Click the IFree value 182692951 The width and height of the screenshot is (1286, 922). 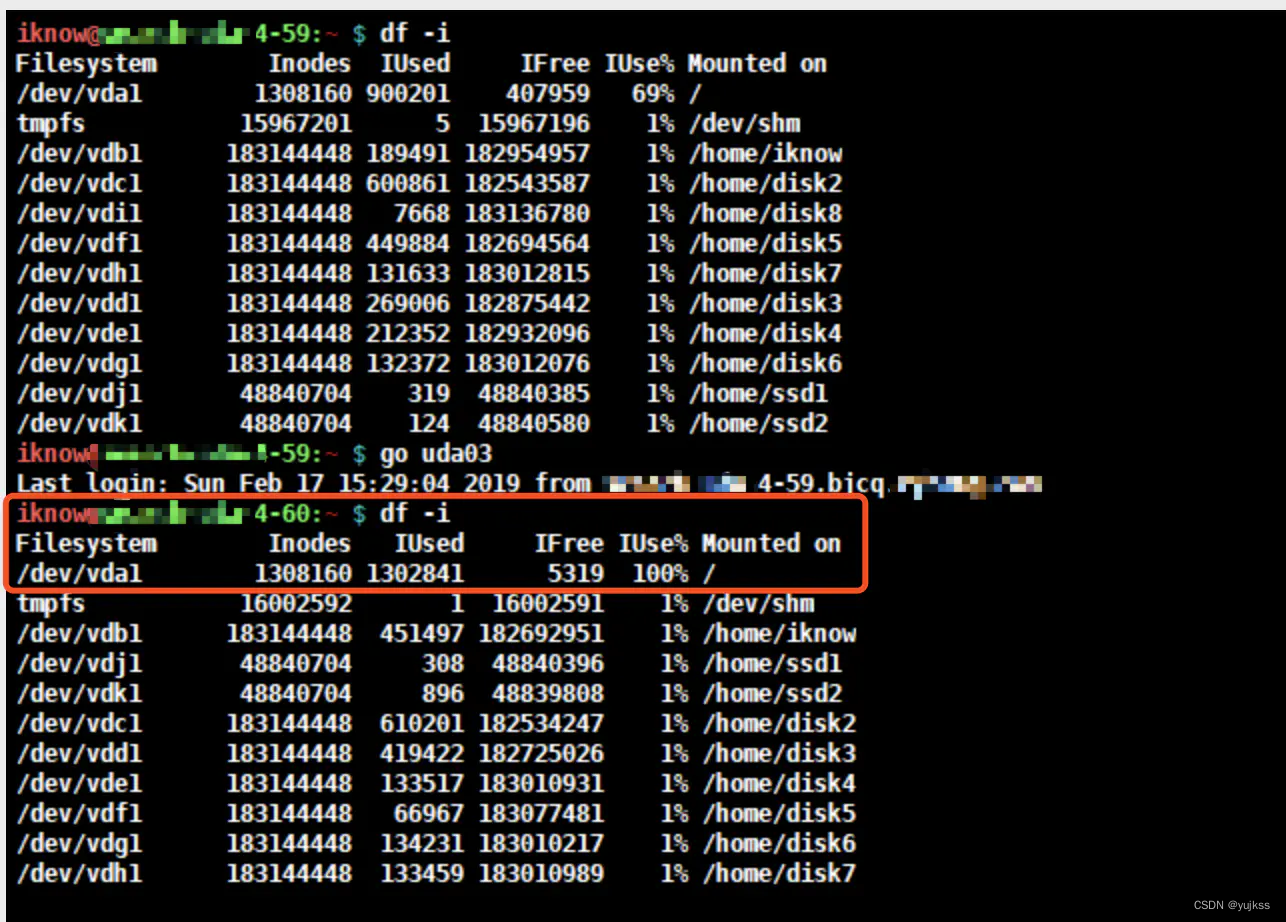tap(541, 634)
